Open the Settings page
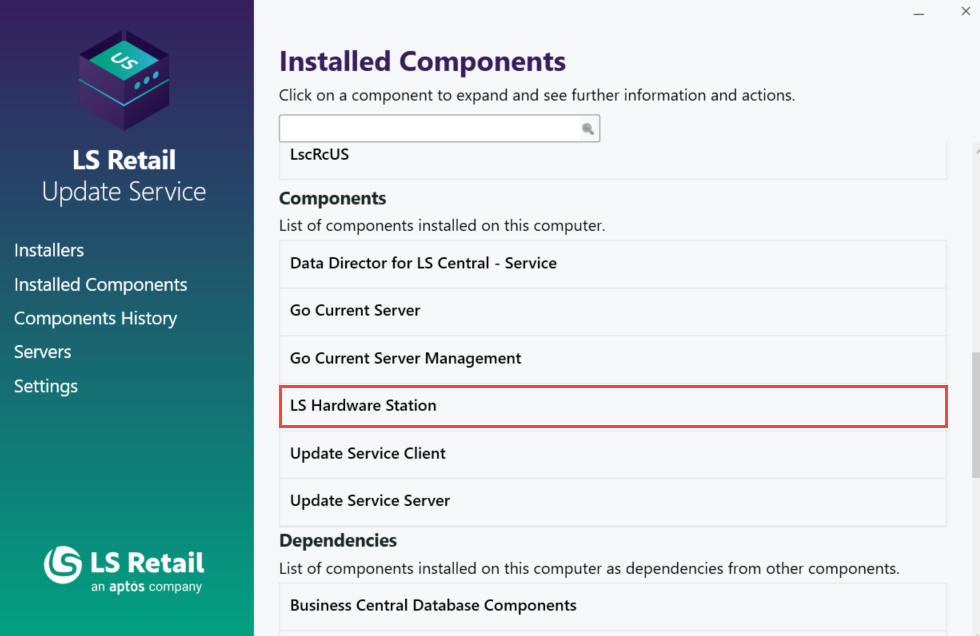The image size is (980, 636). tap(46, 386)
